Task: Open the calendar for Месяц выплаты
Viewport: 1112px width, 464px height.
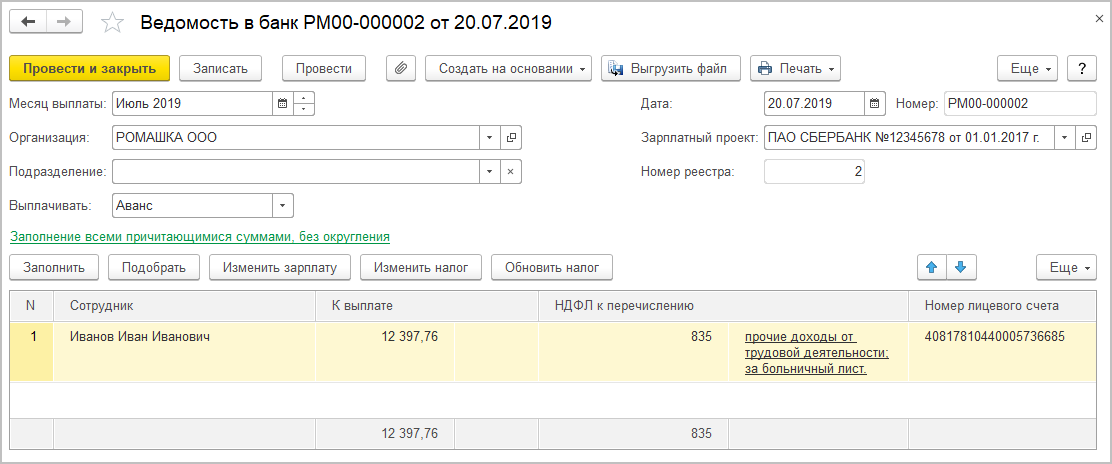Action: [x=283, y=103]
